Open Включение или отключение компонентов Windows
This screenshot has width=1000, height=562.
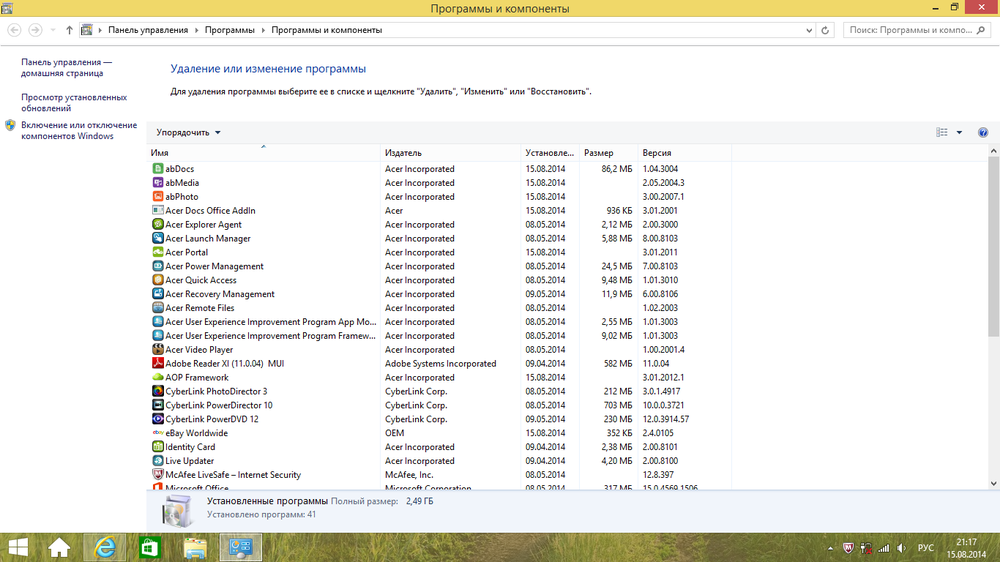coord(79,131)
